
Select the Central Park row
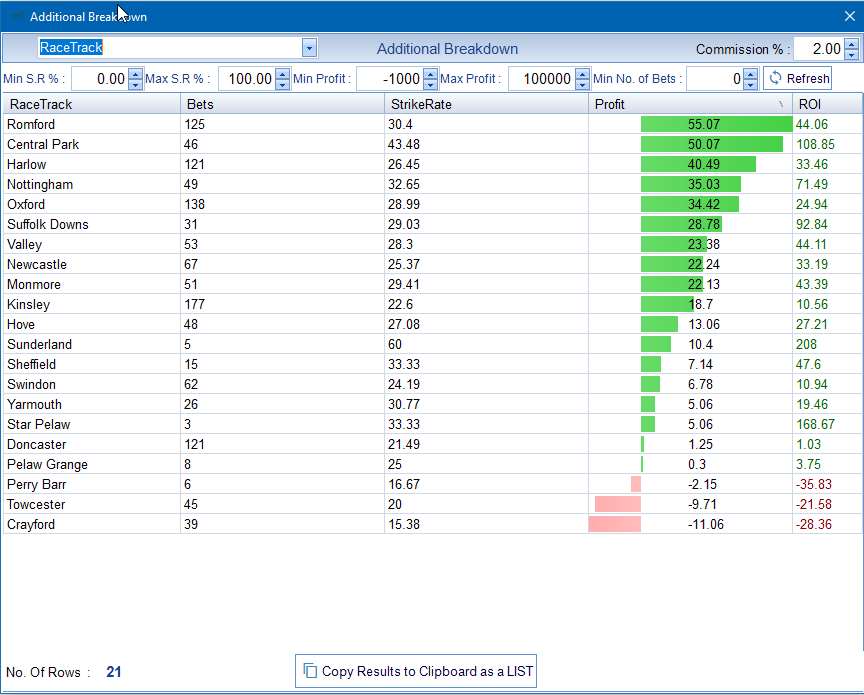coord(433,144)
